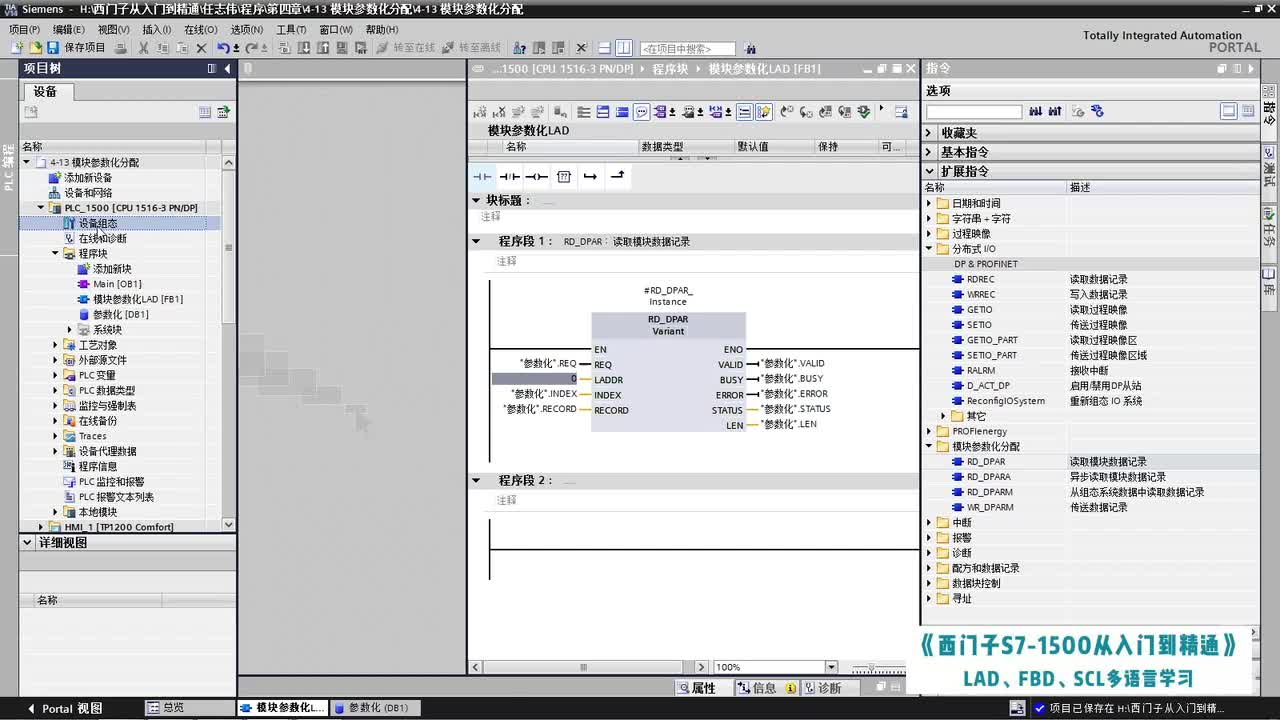
Task: Open the 视图(V) menu
Action: [x=113, y=30]
